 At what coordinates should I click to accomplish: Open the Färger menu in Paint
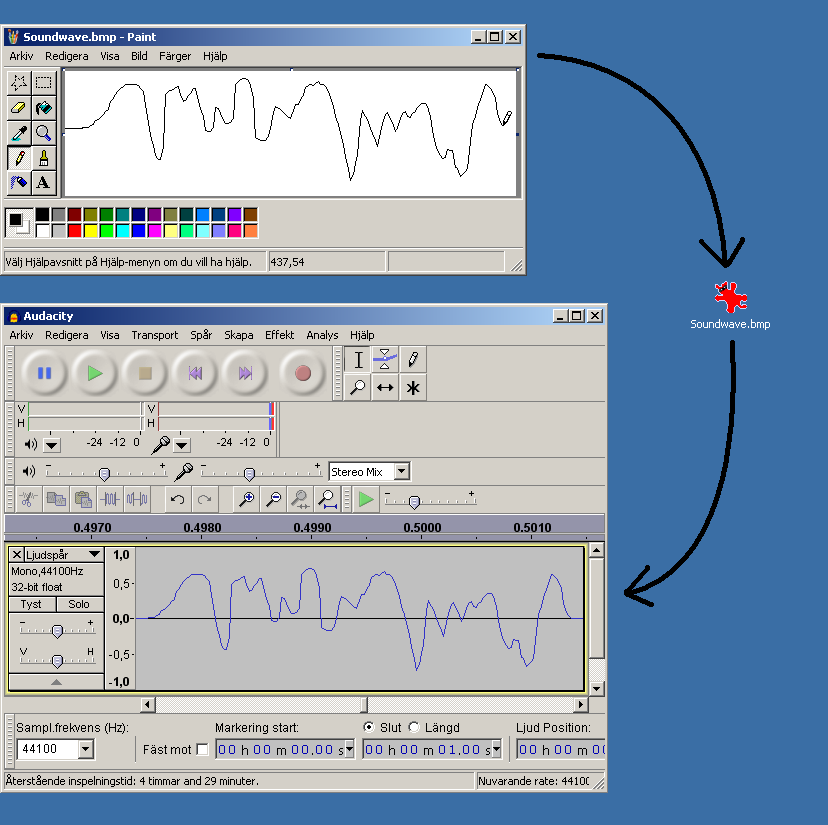pyautogui.click(x=175, y=56)
